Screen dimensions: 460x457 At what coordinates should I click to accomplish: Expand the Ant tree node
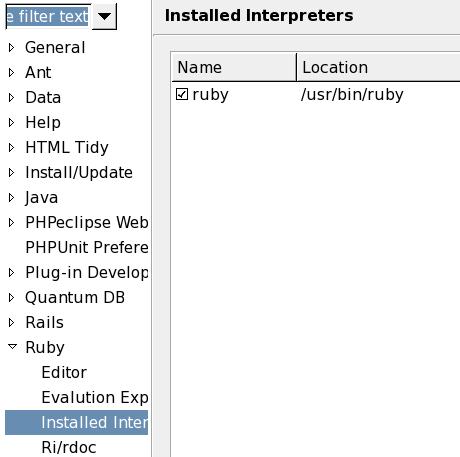pyautogui.click(x=11, y=73)
